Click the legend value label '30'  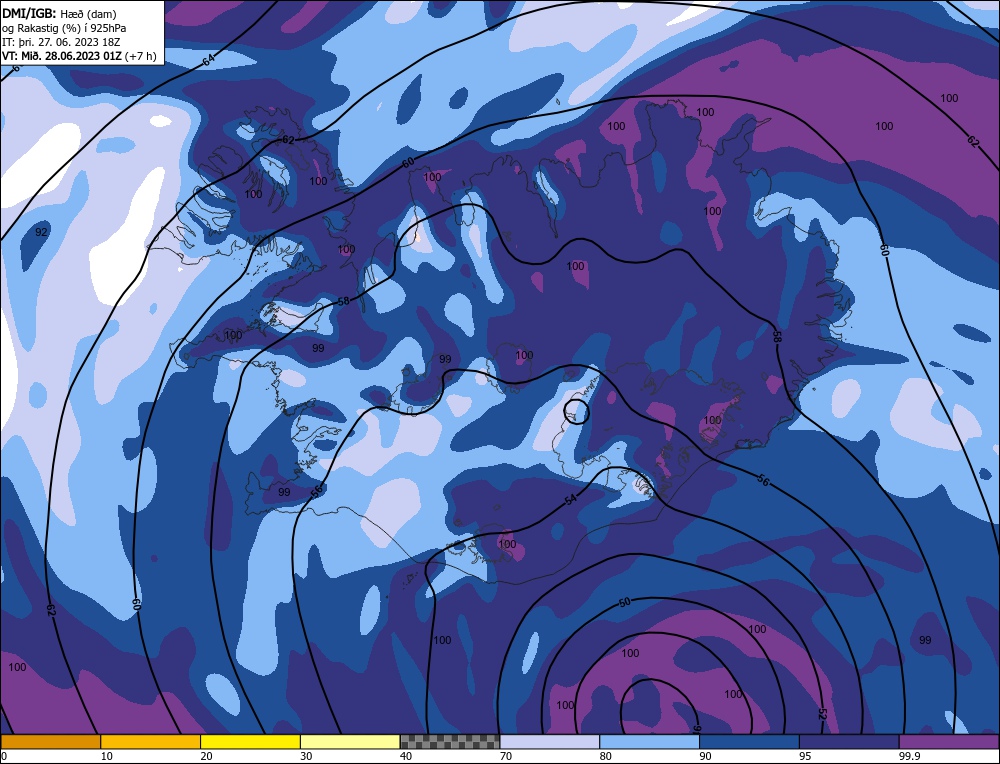pos(306,756)
